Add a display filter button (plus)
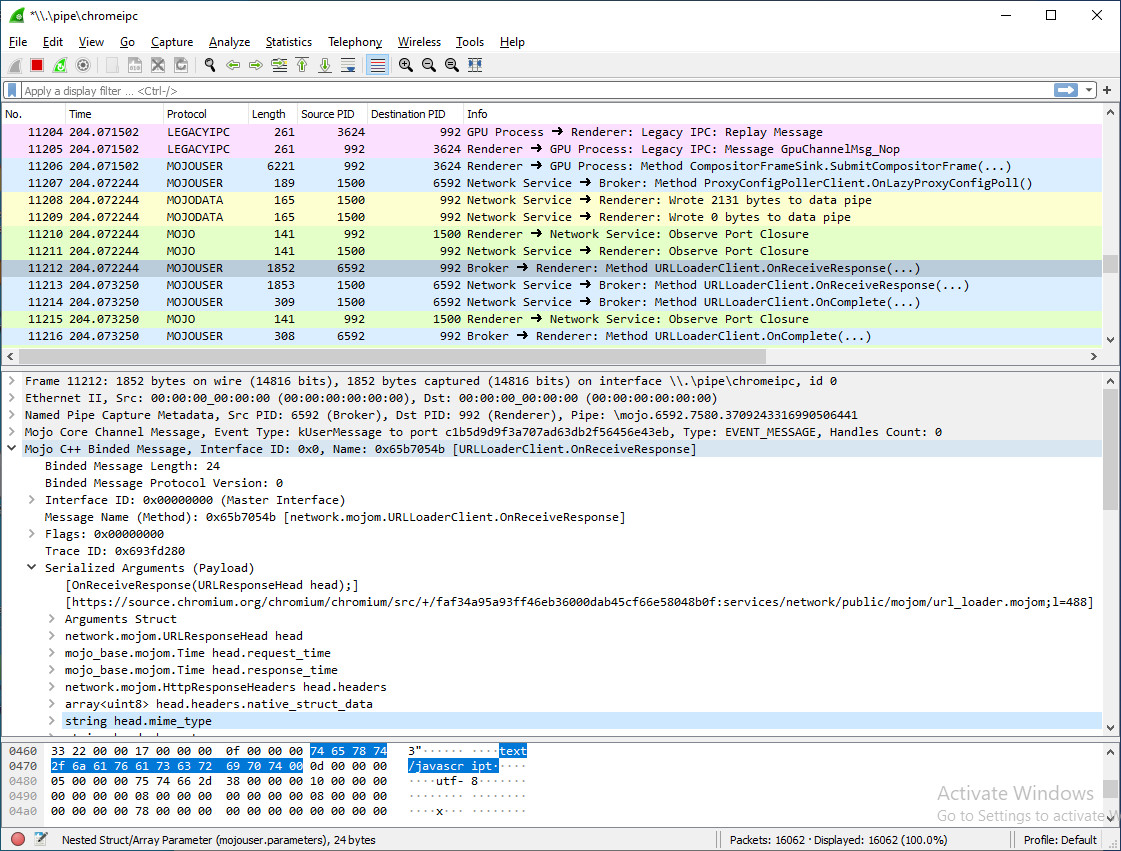1121x851 pixels. point(1107,90)
